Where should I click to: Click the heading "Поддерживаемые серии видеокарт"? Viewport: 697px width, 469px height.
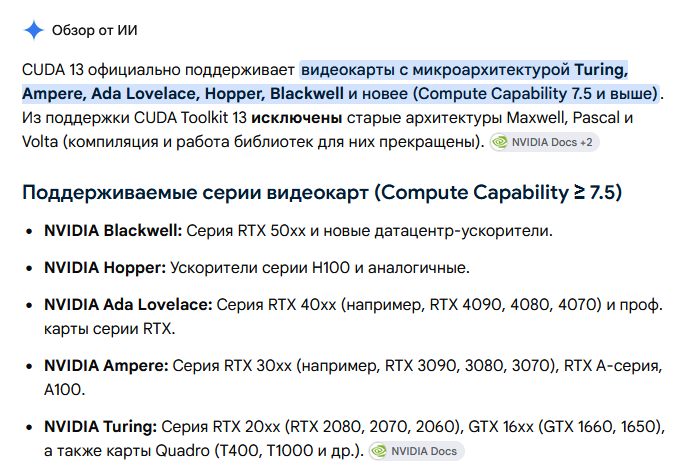click(196, 192)
